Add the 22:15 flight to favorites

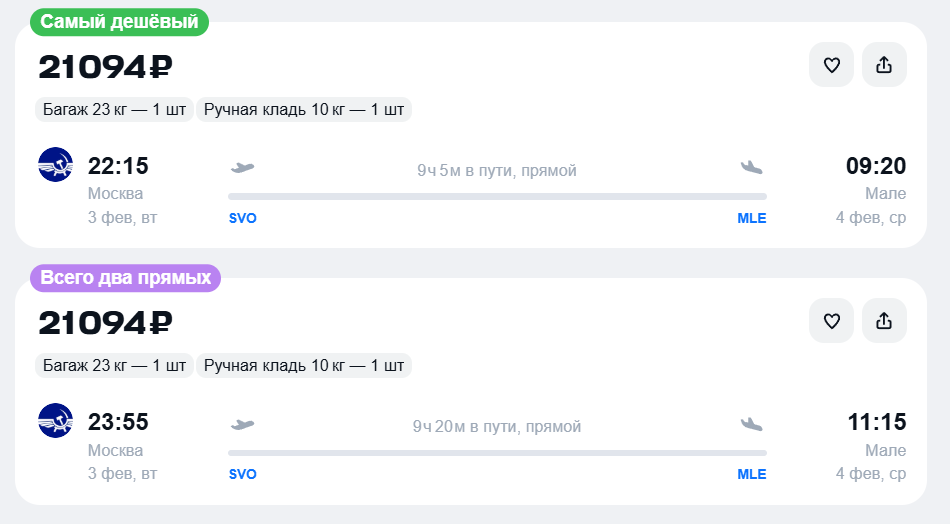click(x=831, y=65)
